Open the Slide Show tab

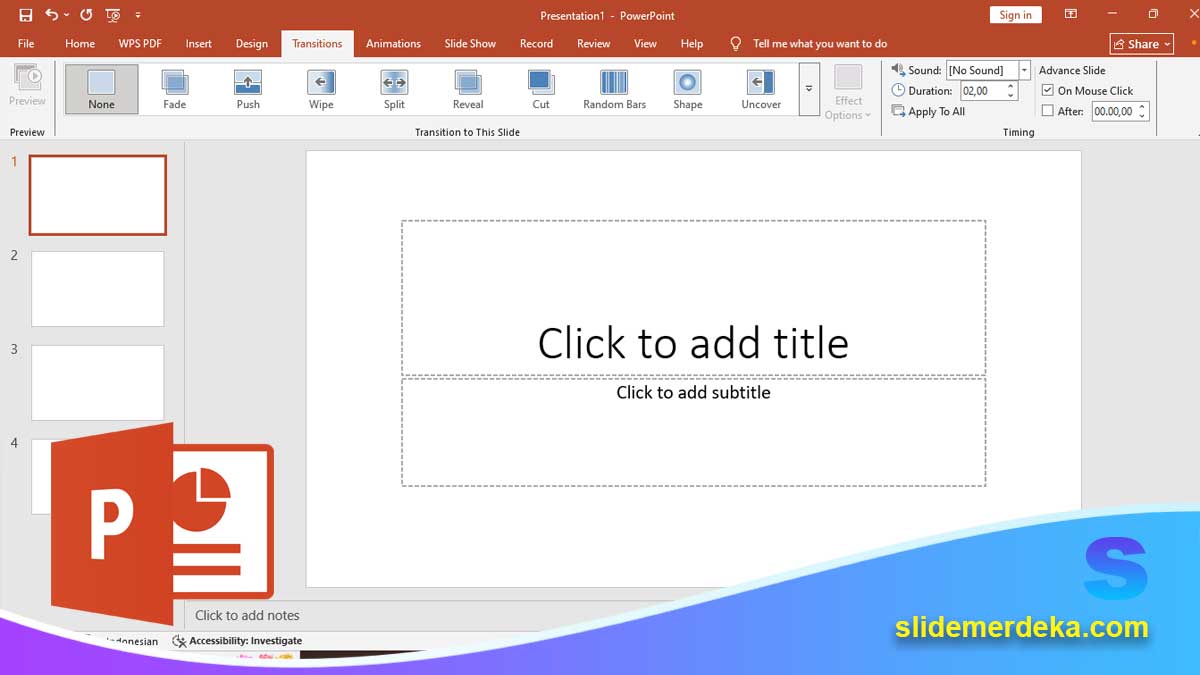(470, 44)
